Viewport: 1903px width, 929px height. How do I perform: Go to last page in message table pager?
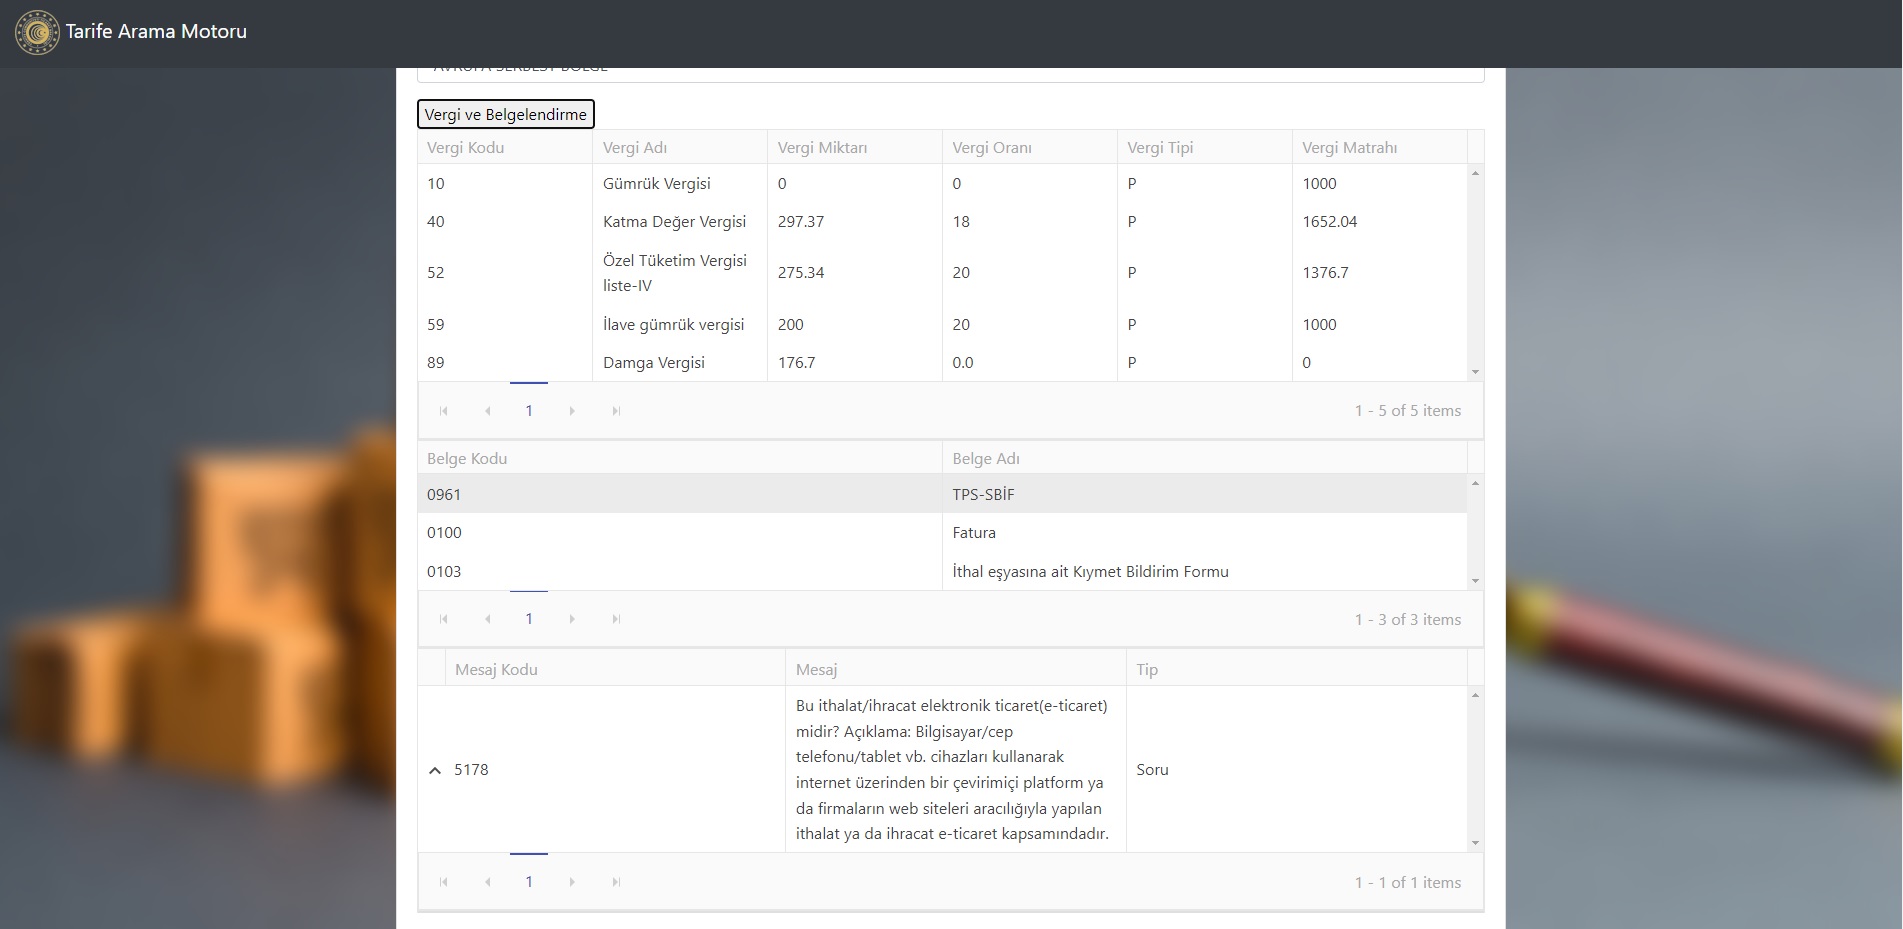(x=616, y=882)
